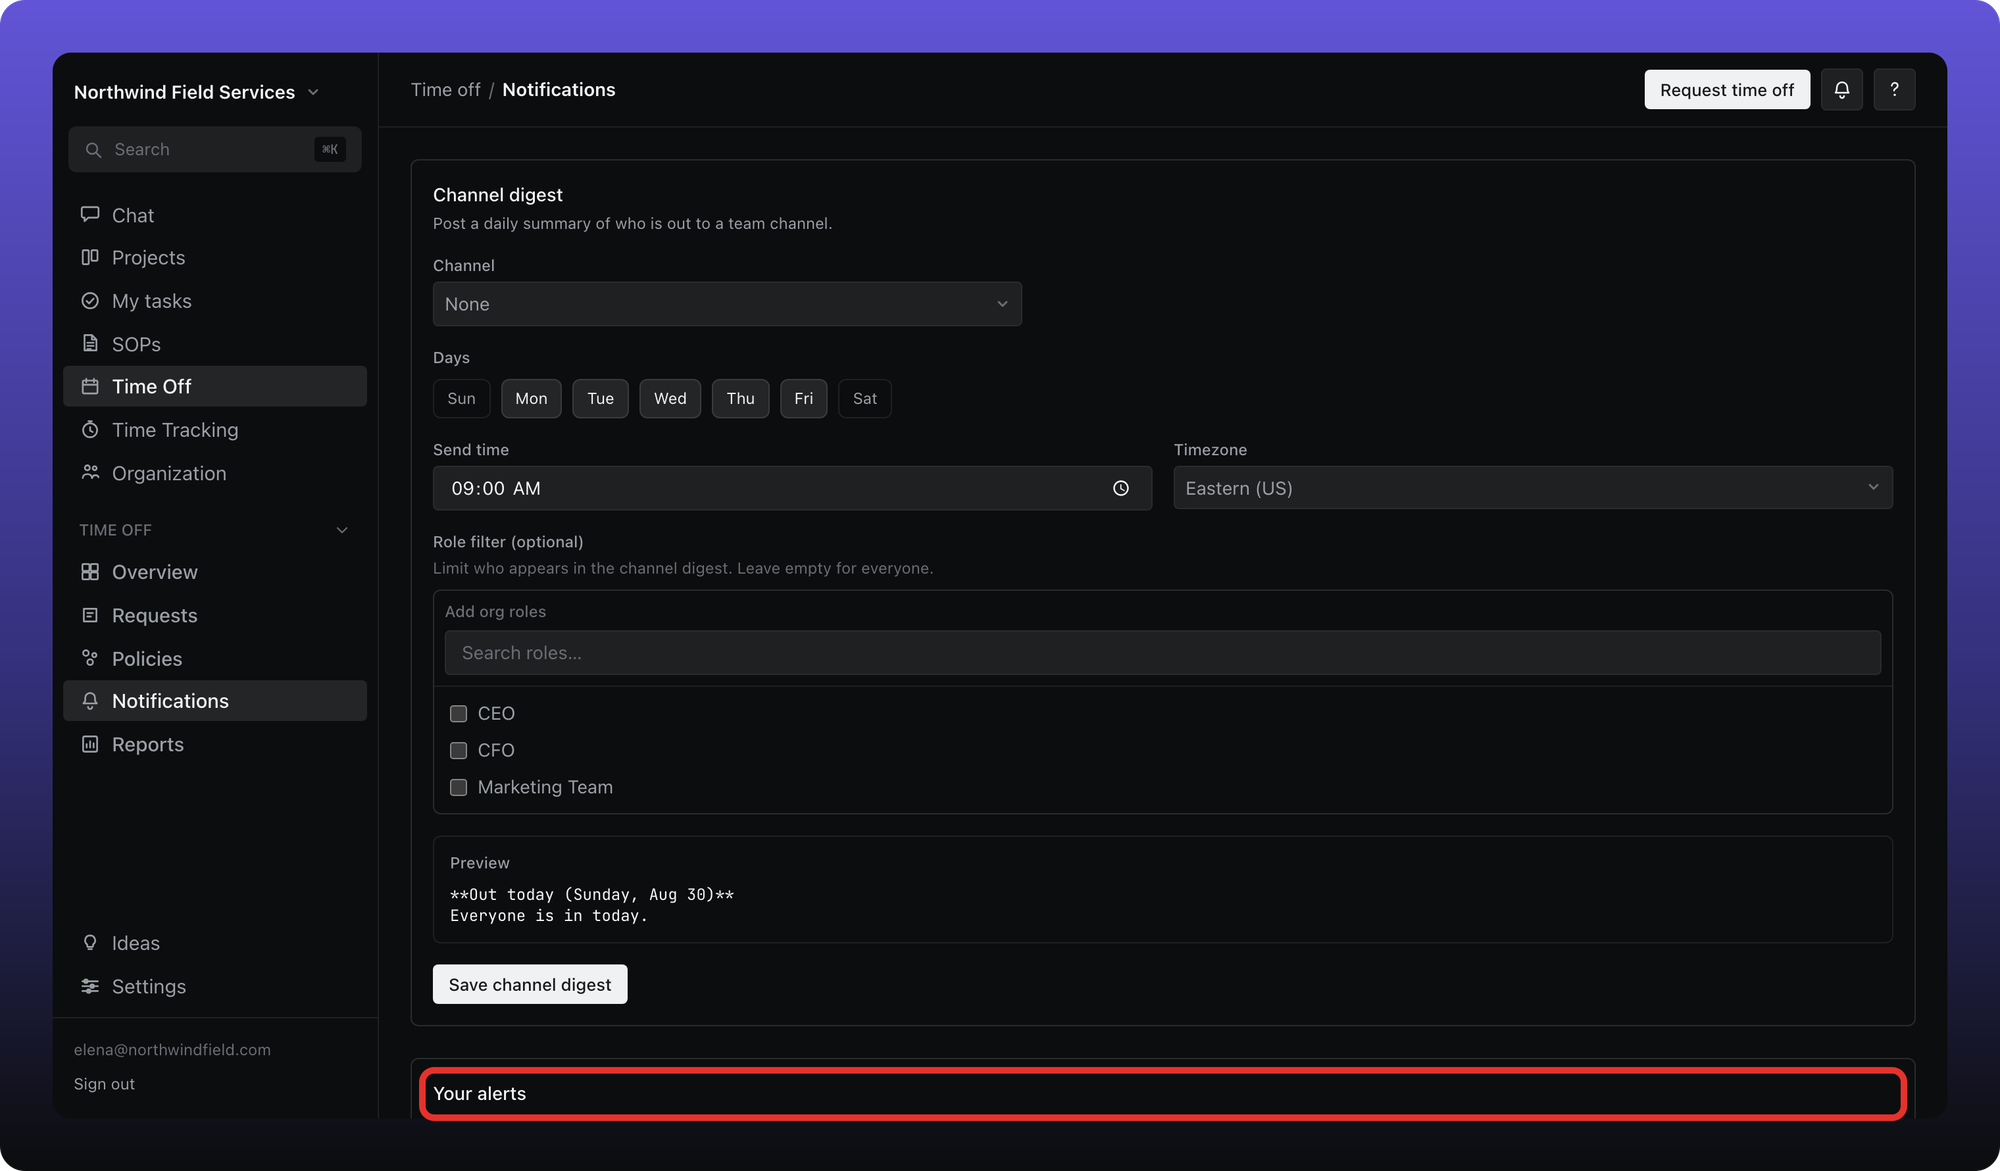Image resolution: width=2000 pixels, height=1171 pixels.
Task: Open the Policies subsection
Action: click(215, 658)
